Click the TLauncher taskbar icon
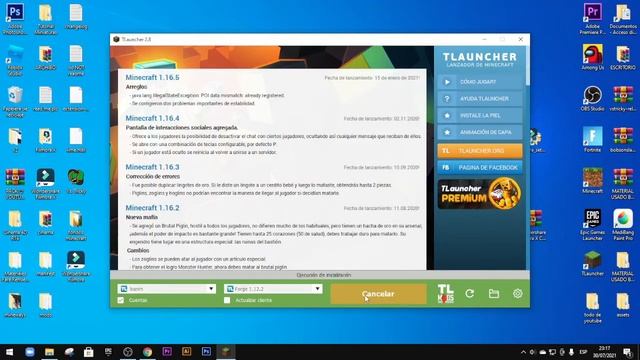This screenshot has width=640, height=360. click(x=226, y=352)
